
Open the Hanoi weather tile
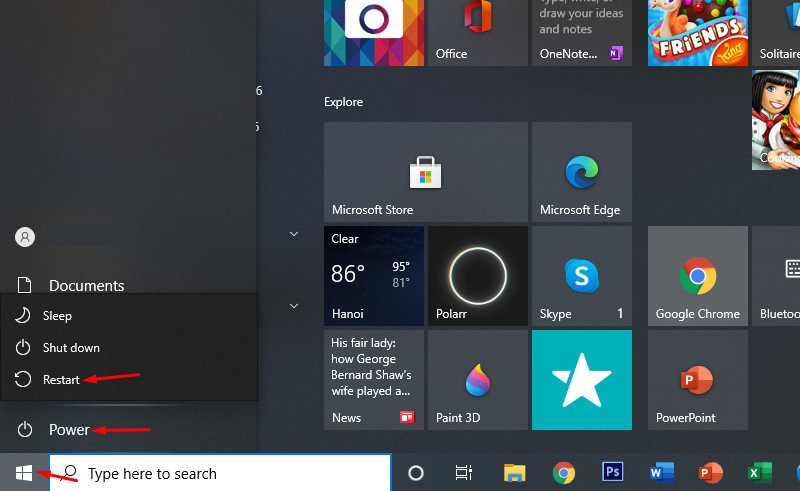coord(373,275)
